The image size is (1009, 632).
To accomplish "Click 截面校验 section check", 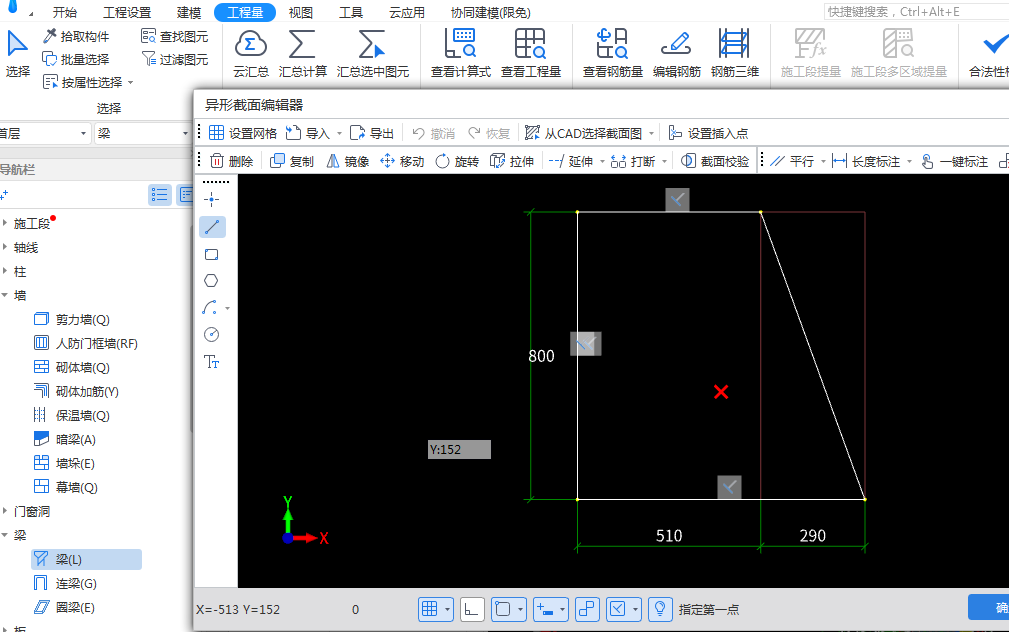I will (715, 161).
